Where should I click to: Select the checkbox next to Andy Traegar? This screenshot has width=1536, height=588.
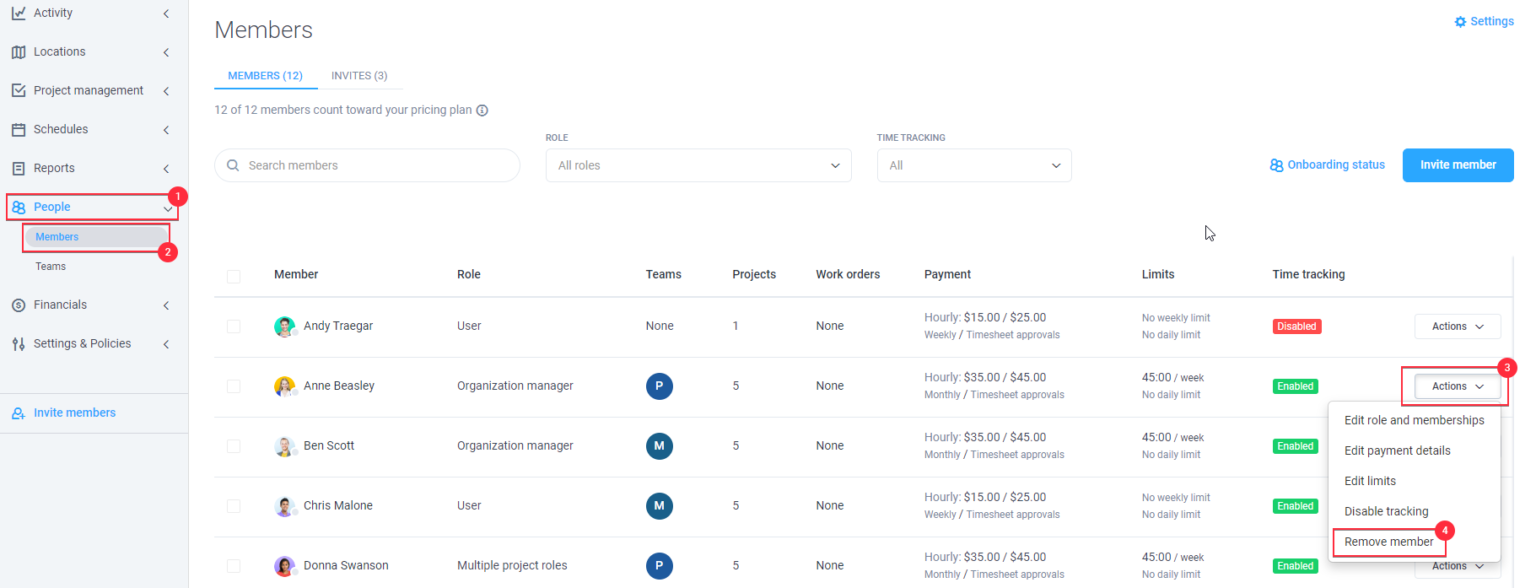click(233, 325)
